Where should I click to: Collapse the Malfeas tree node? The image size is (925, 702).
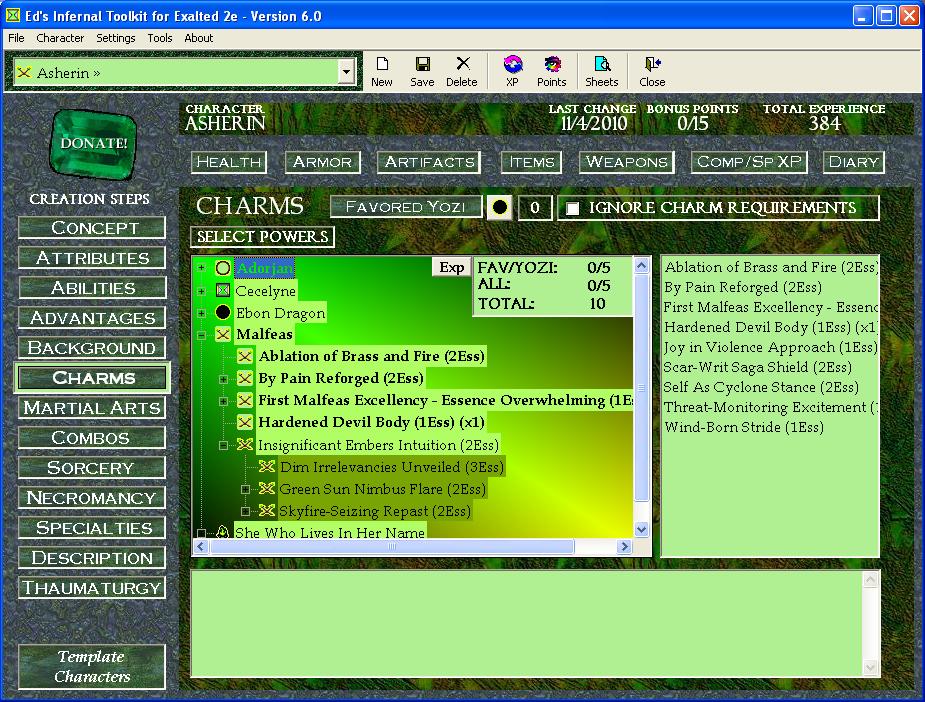pyautogui.click(x=201, y=335)
